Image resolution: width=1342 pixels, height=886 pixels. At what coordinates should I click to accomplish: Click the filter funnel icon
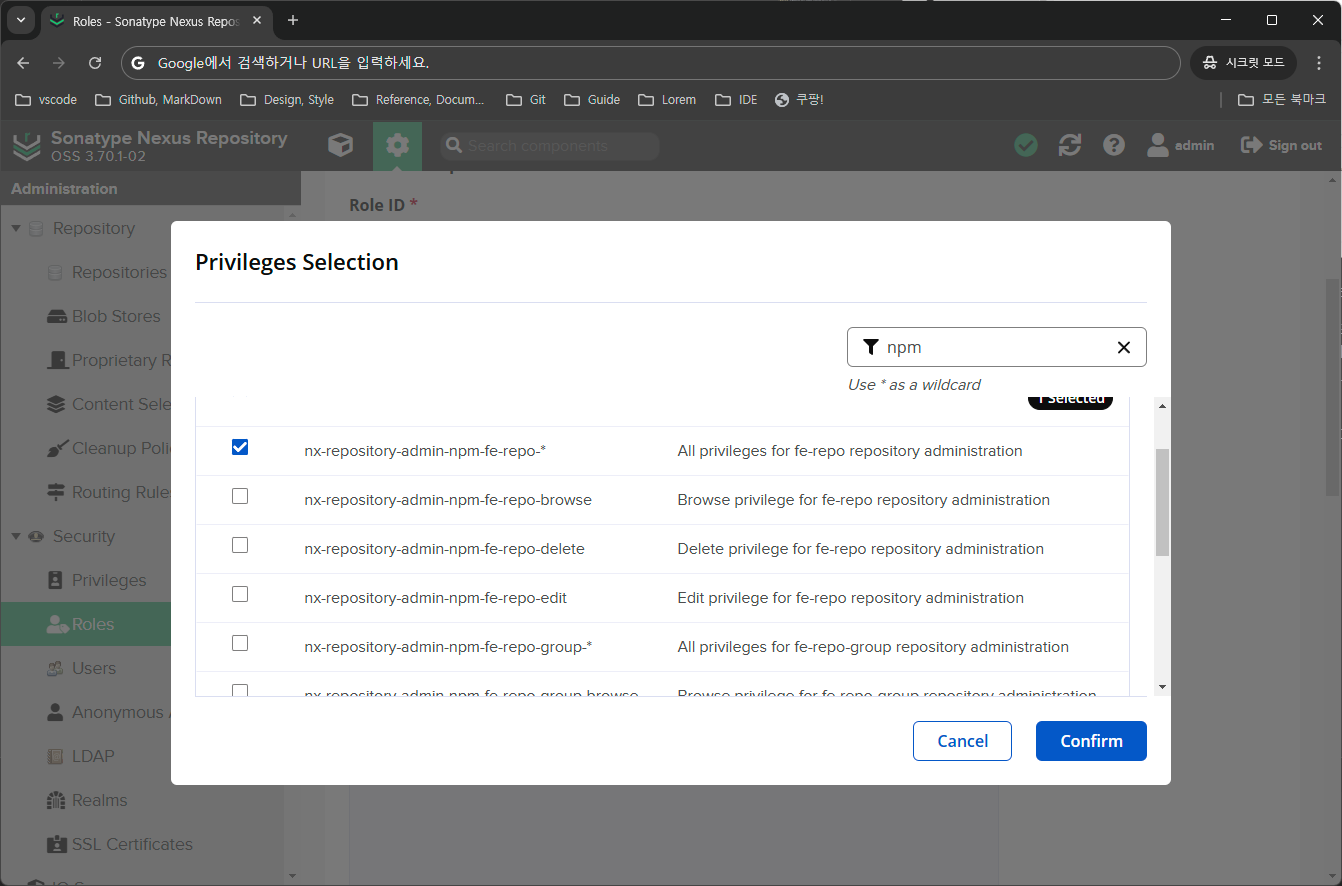click(x=870, y=347)
